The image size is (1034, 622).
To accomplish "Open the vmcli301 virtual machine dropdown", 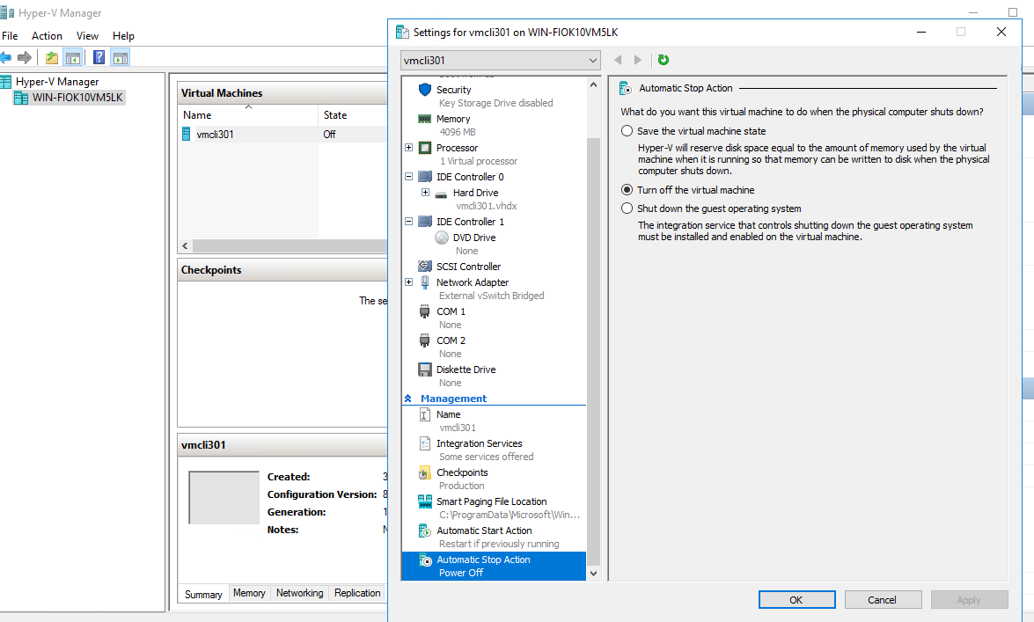I will point(501,60).
